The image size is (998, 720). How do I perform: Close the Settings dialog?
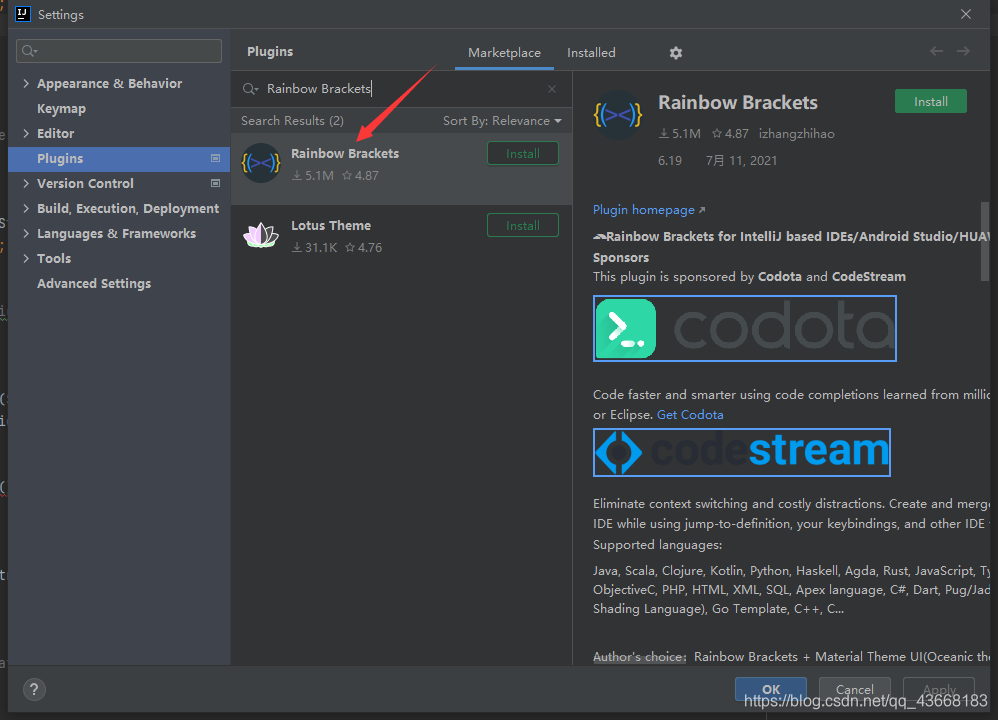(966, 14)
